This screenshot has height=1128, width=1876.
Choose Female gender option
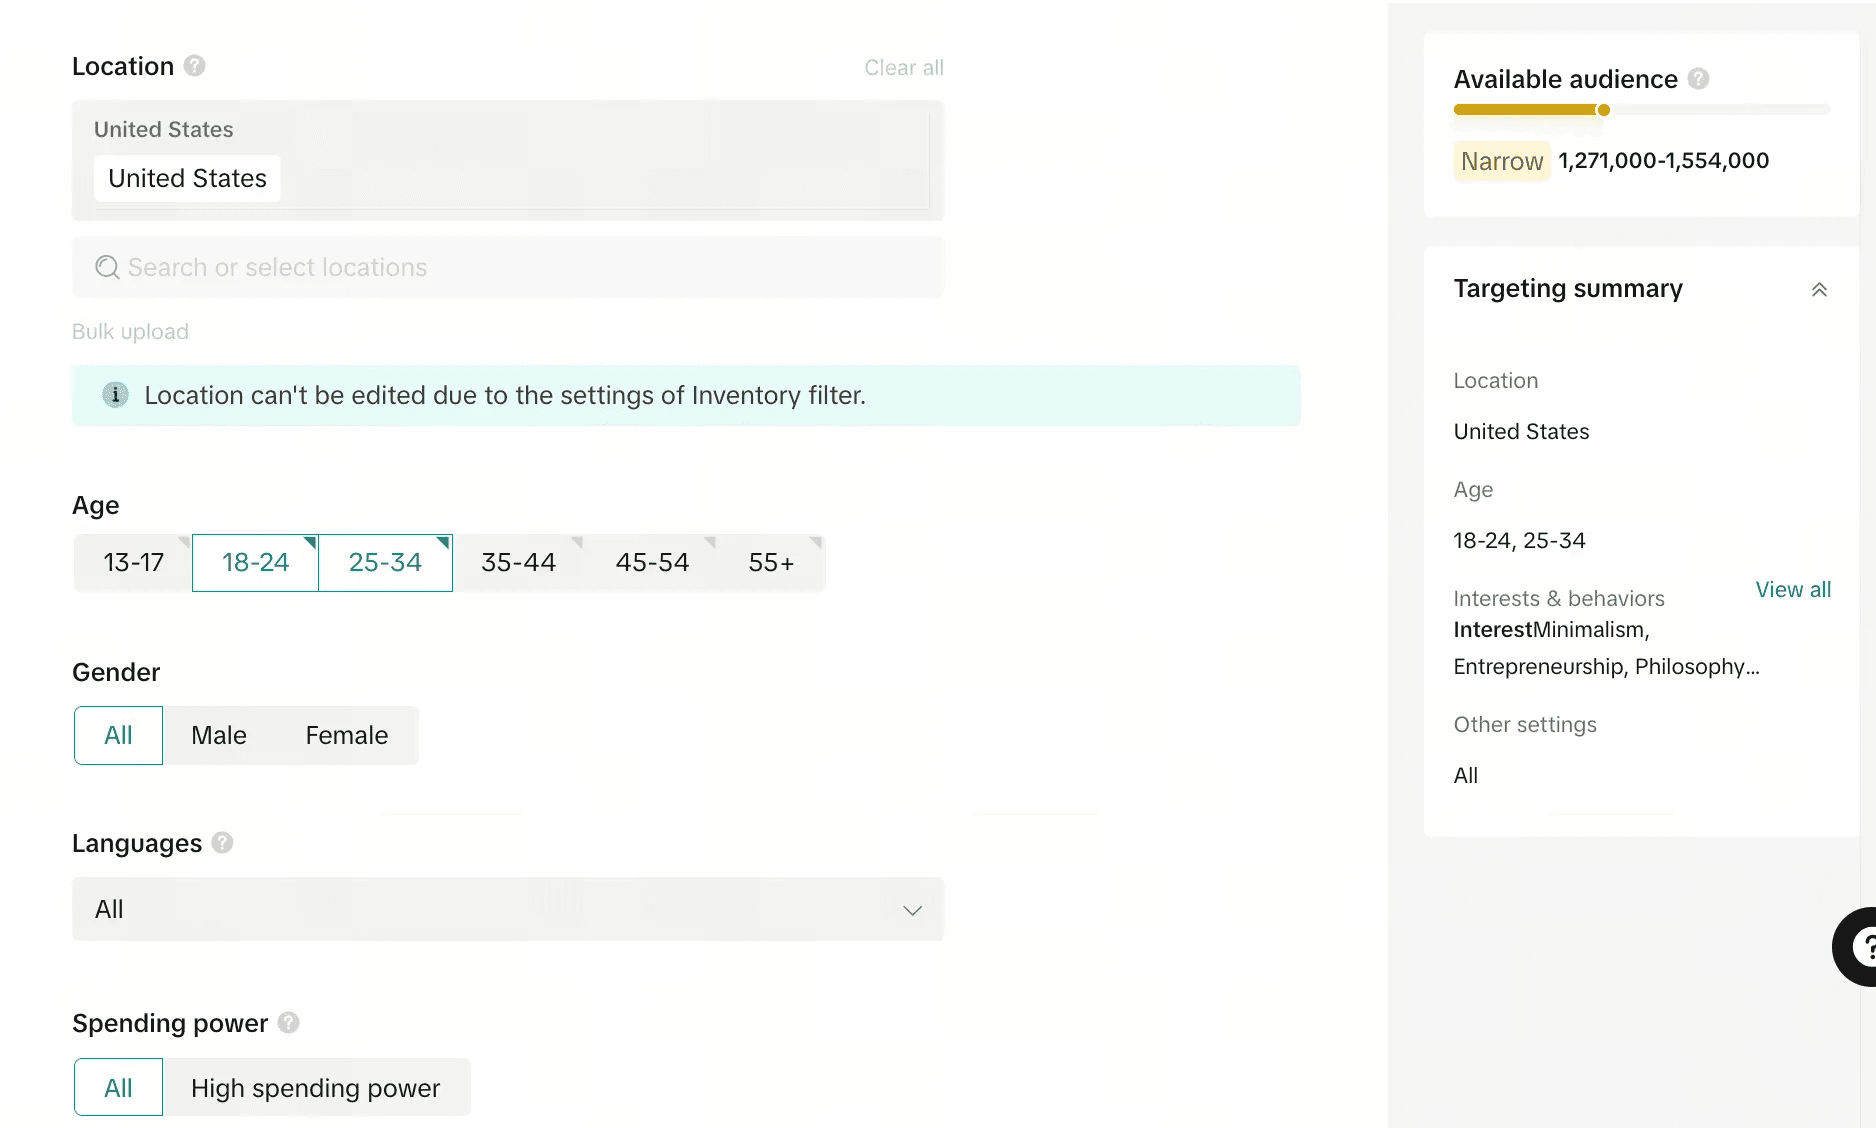coord(347,736)
